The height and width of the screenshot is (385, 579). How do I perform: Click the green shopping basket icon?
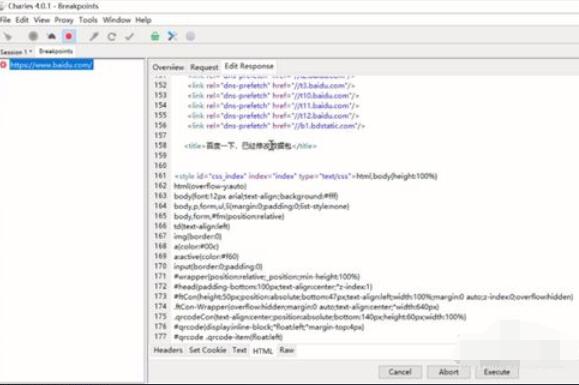(155, 36)
